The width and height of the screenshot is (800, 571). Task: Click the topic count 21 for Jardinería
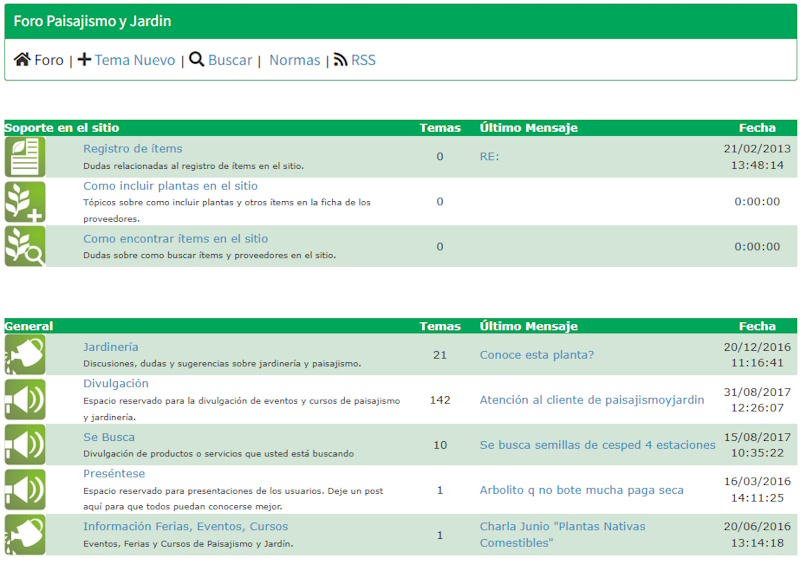click(440, 355)
